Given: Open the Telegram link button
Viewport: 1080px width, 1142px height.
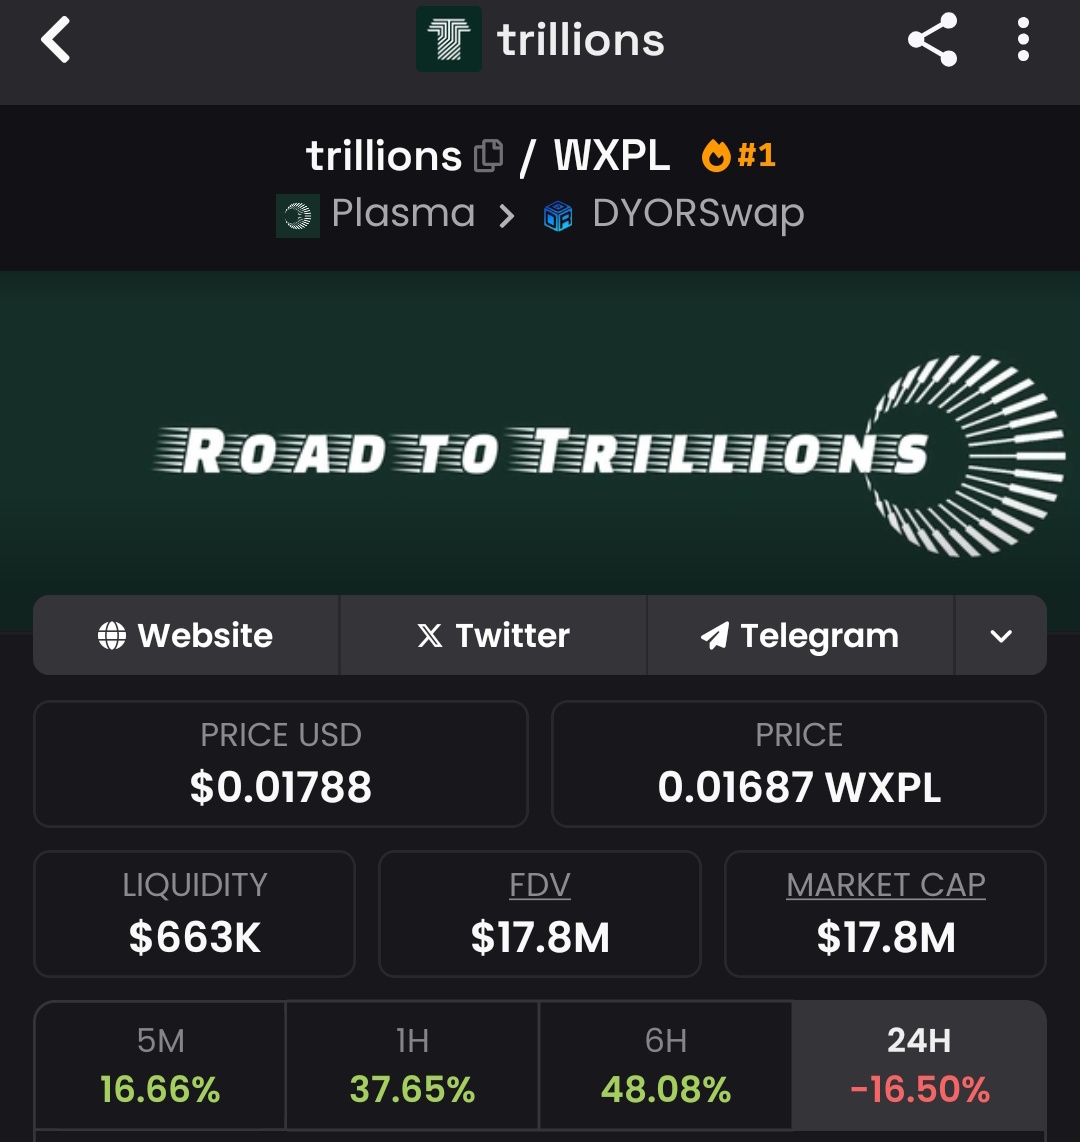Looking at the screenshot, I should click(x=800, y=636).
